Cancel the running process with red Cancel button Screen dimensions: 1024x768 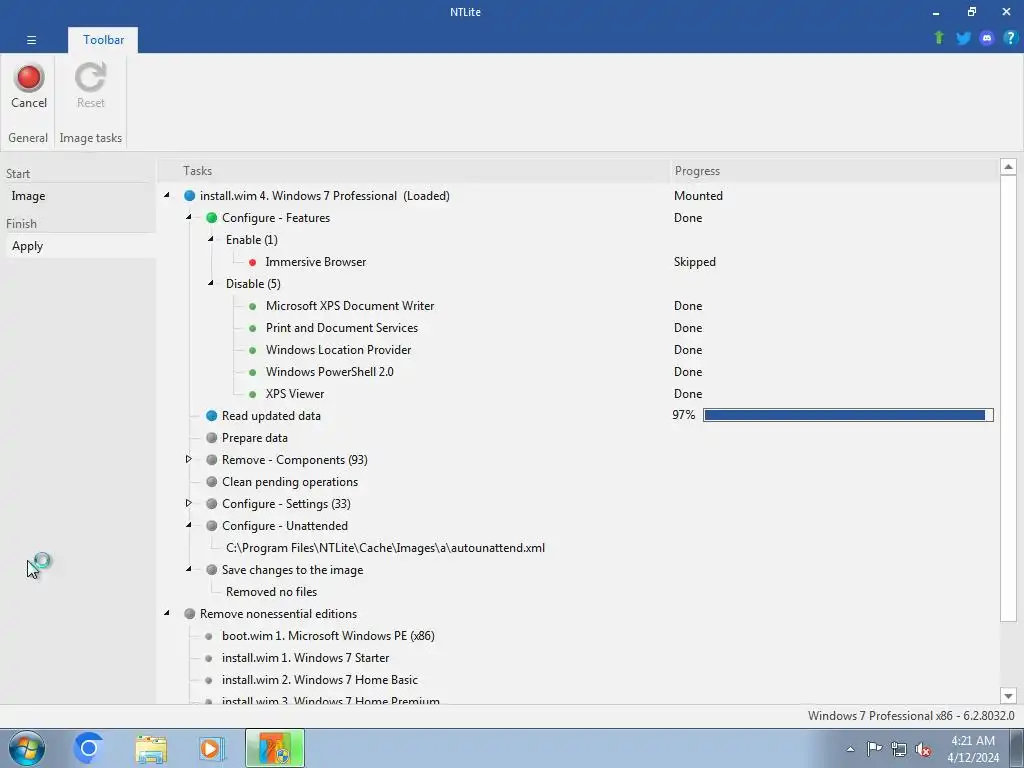pos(29,86)
